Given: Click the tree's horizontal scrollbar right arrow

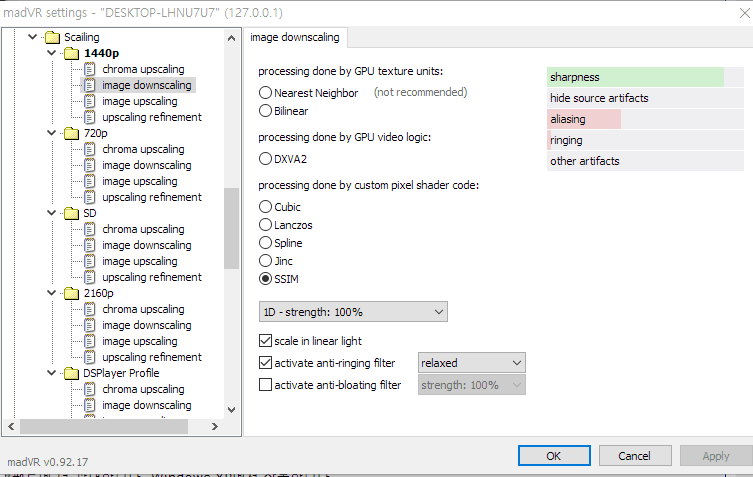Looking at the screenshot, I should [x=215, y=427].
